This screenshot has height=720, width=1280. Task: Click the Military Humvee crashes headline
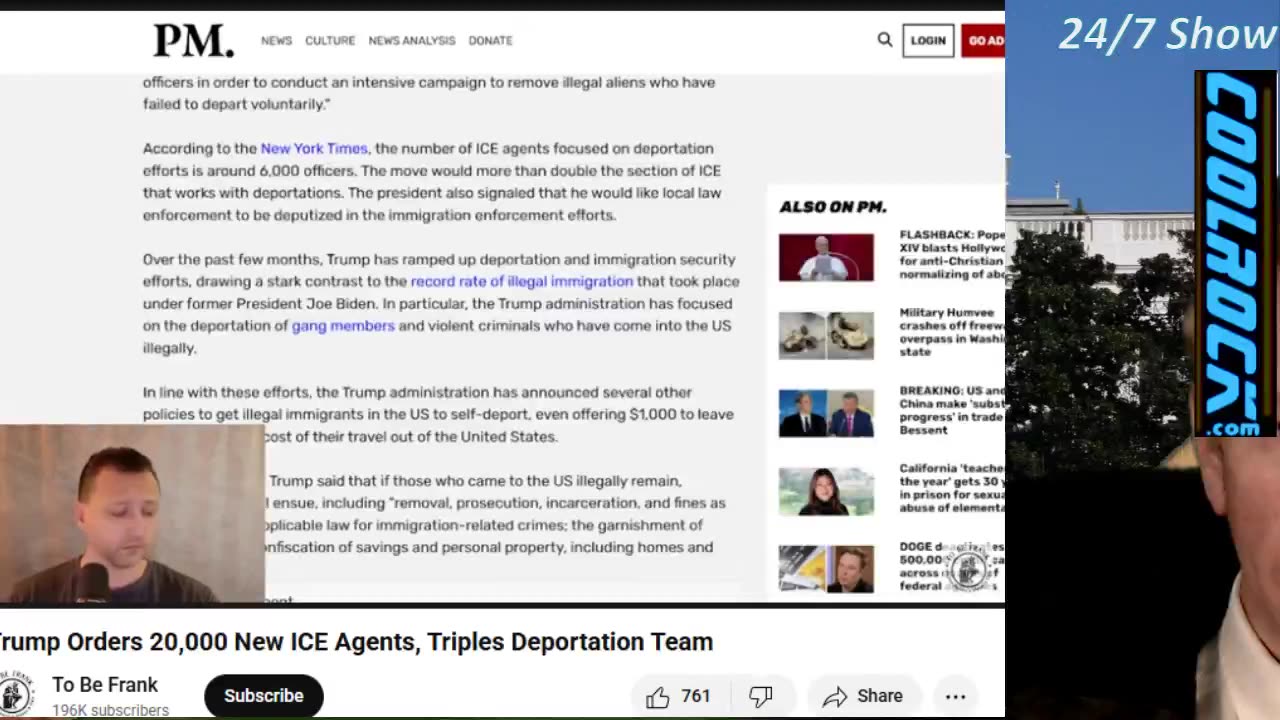point(952,332)
